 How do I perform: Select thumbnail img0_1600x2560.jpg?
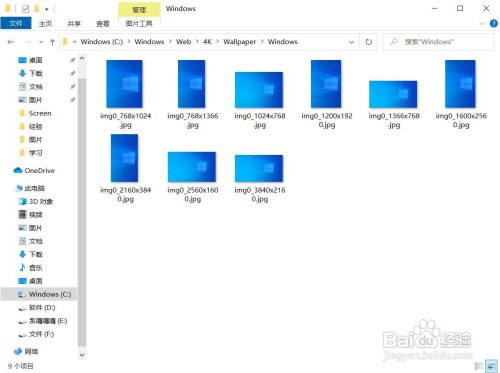(x=460, y=84)
